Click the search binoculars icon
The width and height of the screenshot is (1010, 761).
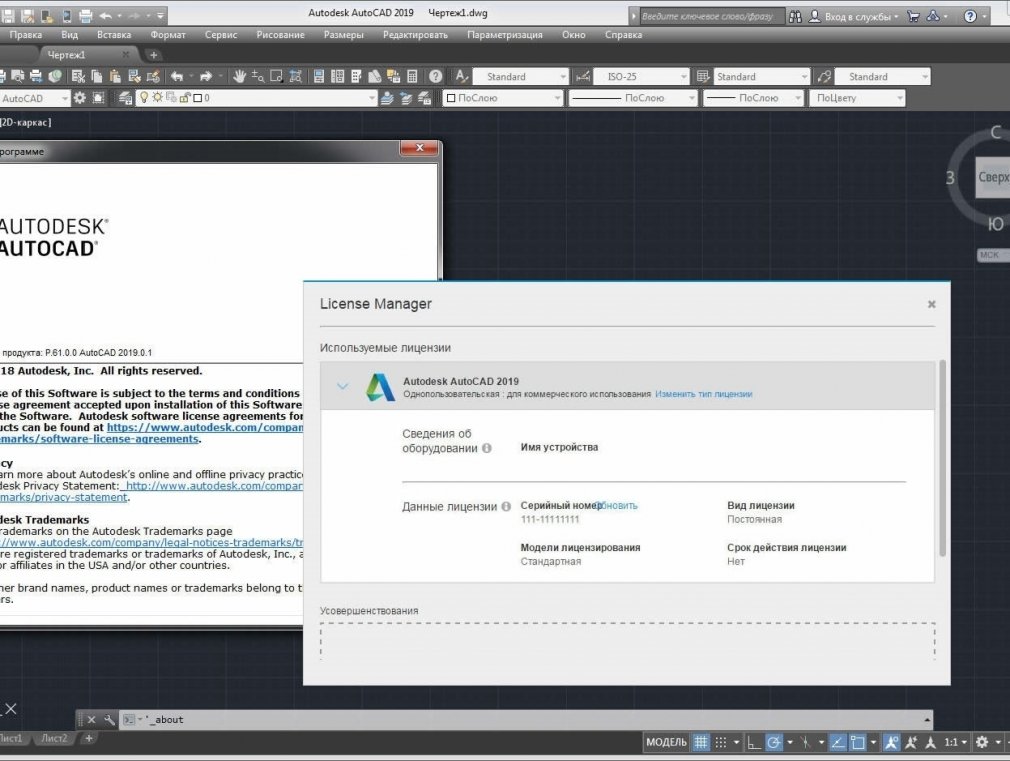[796, 16]
